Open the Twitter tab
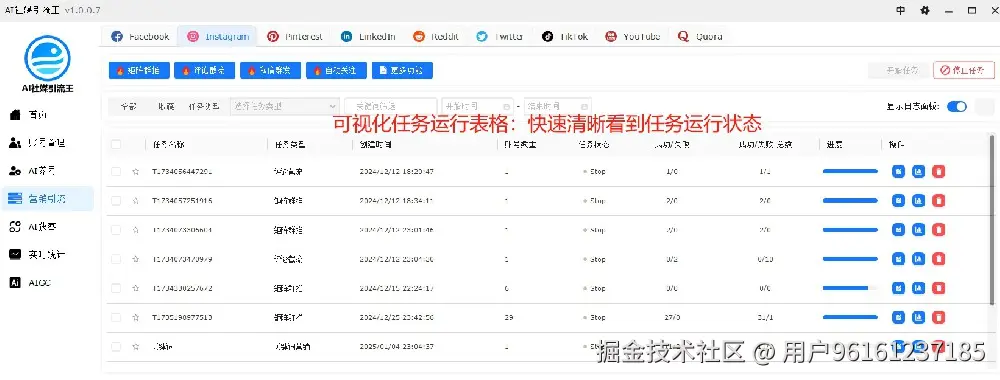This screenshot has width=1000, height=380. tap(500, 36)
